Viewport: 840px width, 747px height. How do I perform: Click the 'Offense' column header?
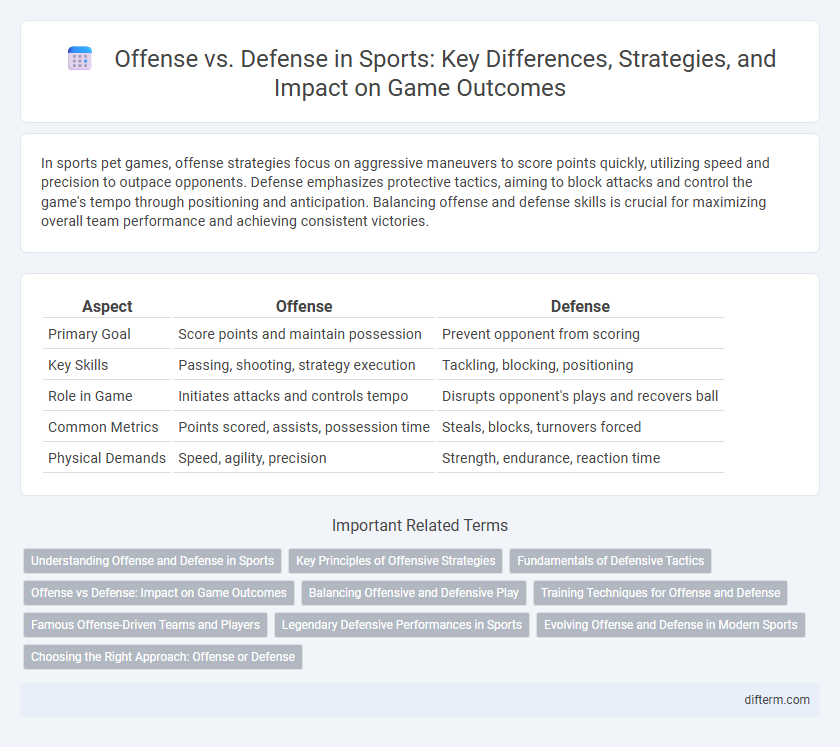[304, 307]
